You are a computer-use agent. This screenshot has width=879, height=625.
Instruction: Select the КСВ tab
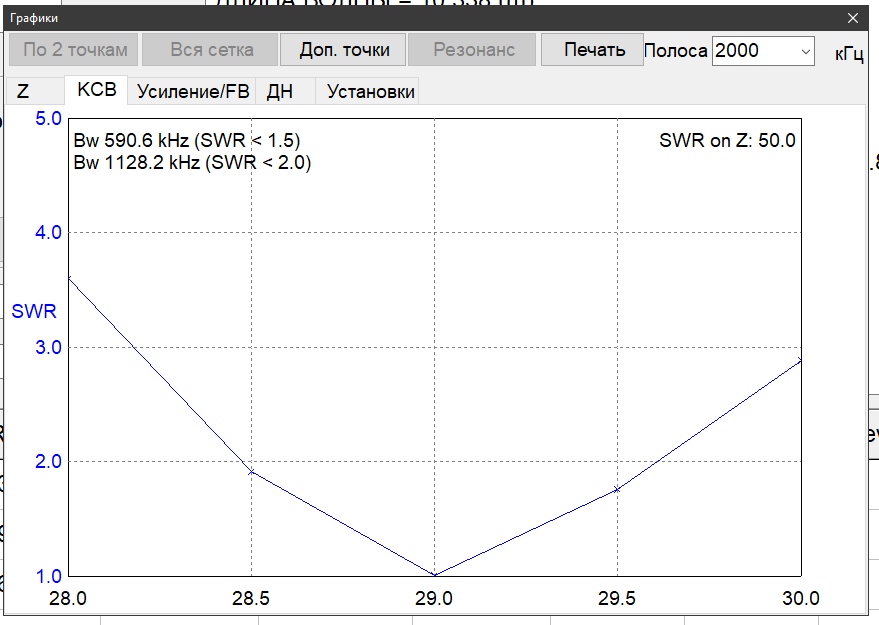pos(96,90)
